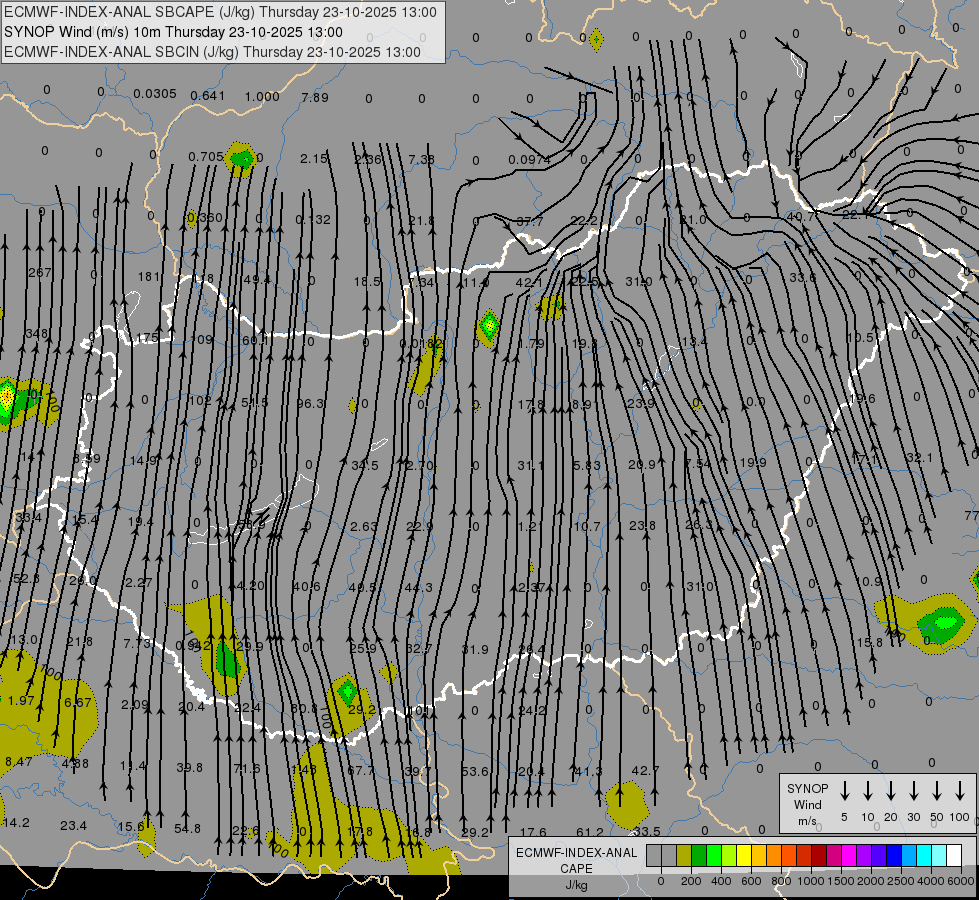
Task: Click the grid value 7.89
Action: (315, 97)
